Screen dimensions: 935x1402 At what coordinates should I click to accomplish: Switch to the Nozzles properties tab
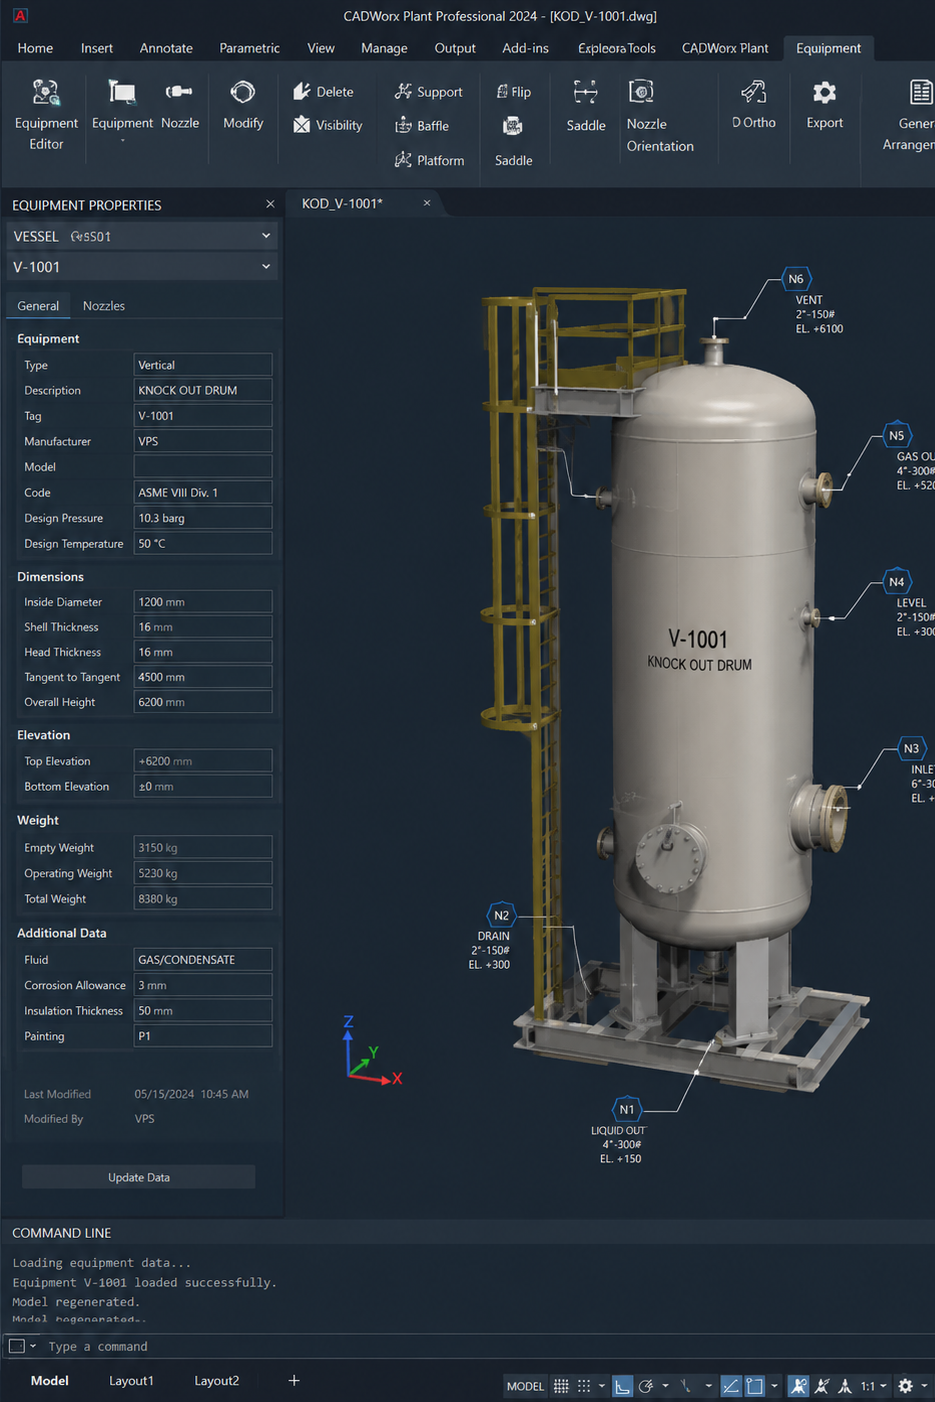point(104,306)
